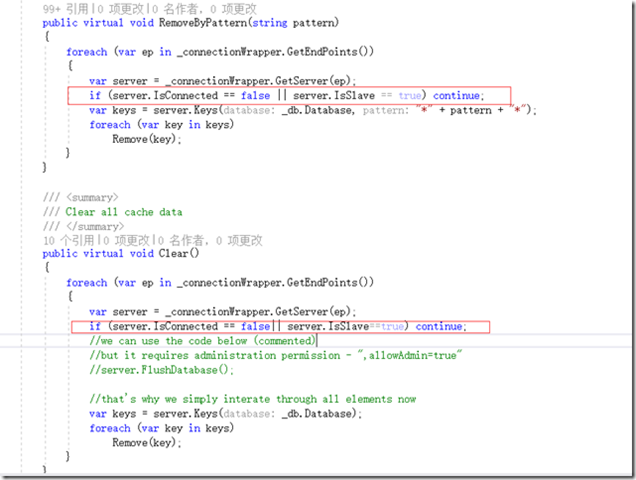Screen dimensions: 636x480
Task: Click '_db.Database' in RemoveByPattern's server.Keys call
Action: (316, 110)
